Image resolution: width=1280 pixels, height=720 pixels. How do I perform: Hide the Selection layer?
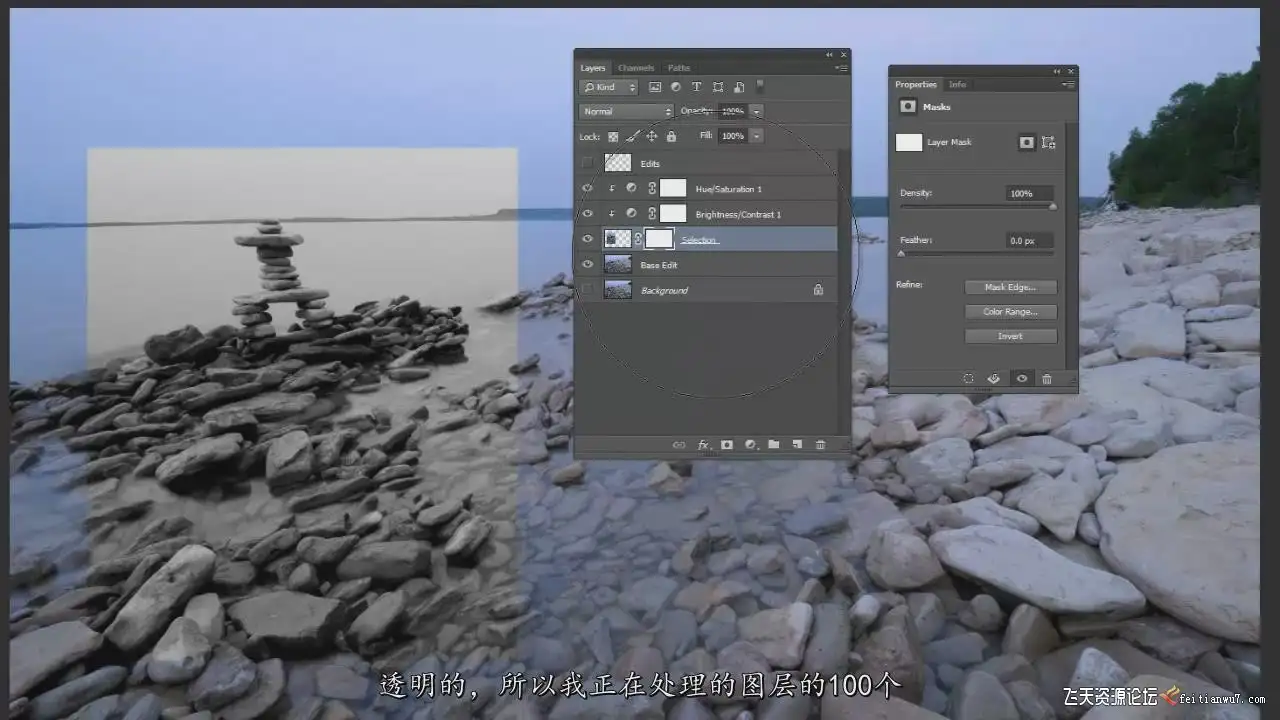(588, 239)
